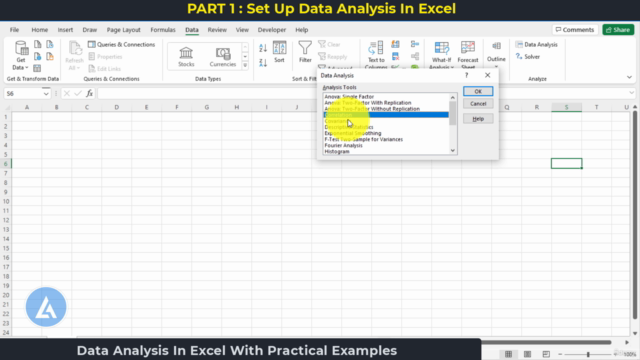
Task: Open the Developer tab
Action: tap(272, 30)
